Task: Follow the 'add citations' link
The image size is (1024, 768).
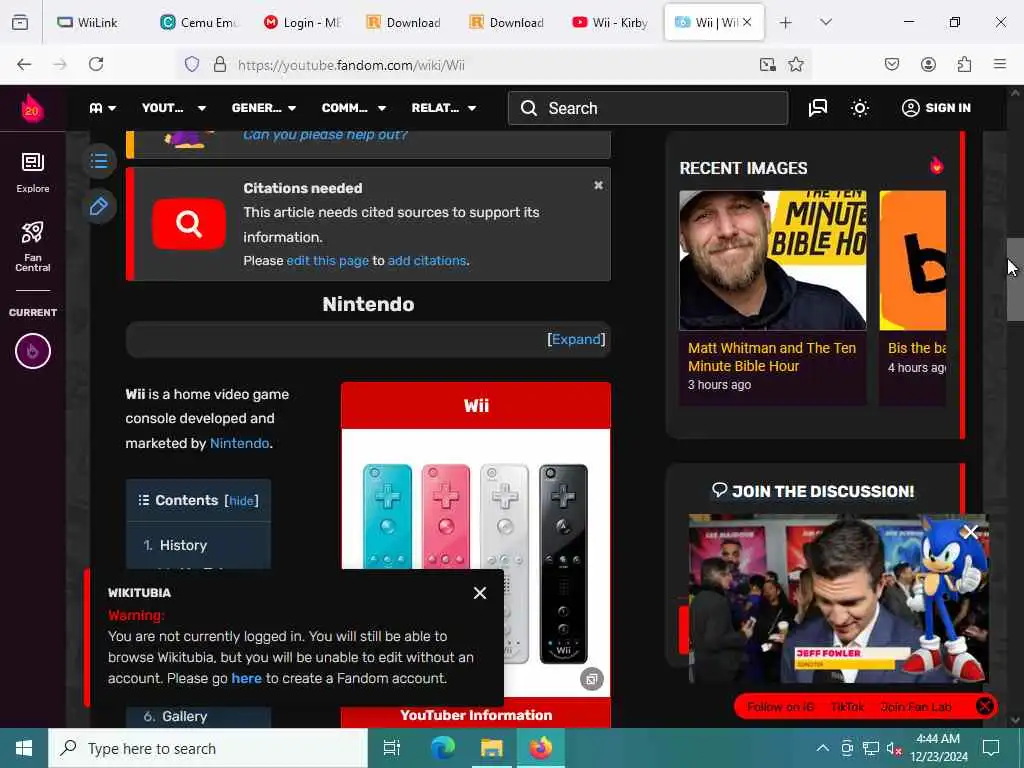Action: click(427, 261)
